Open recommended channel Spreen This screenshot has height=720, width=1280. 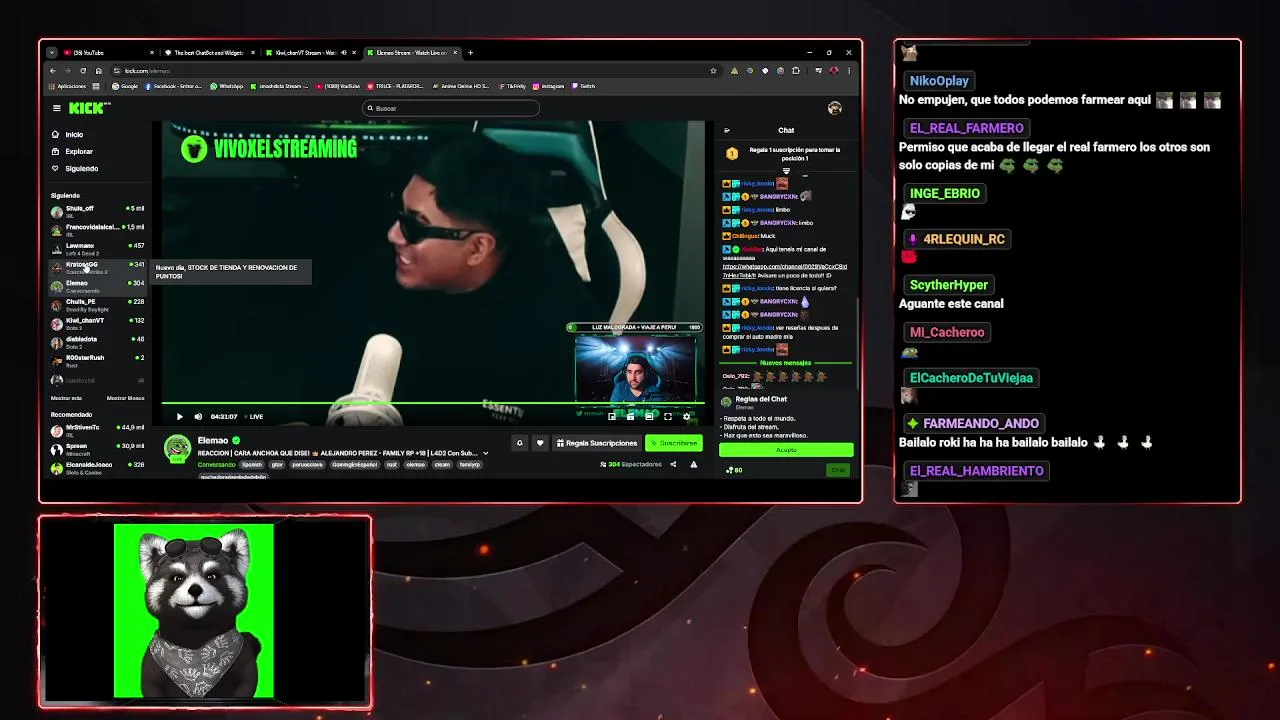(98, 448)
